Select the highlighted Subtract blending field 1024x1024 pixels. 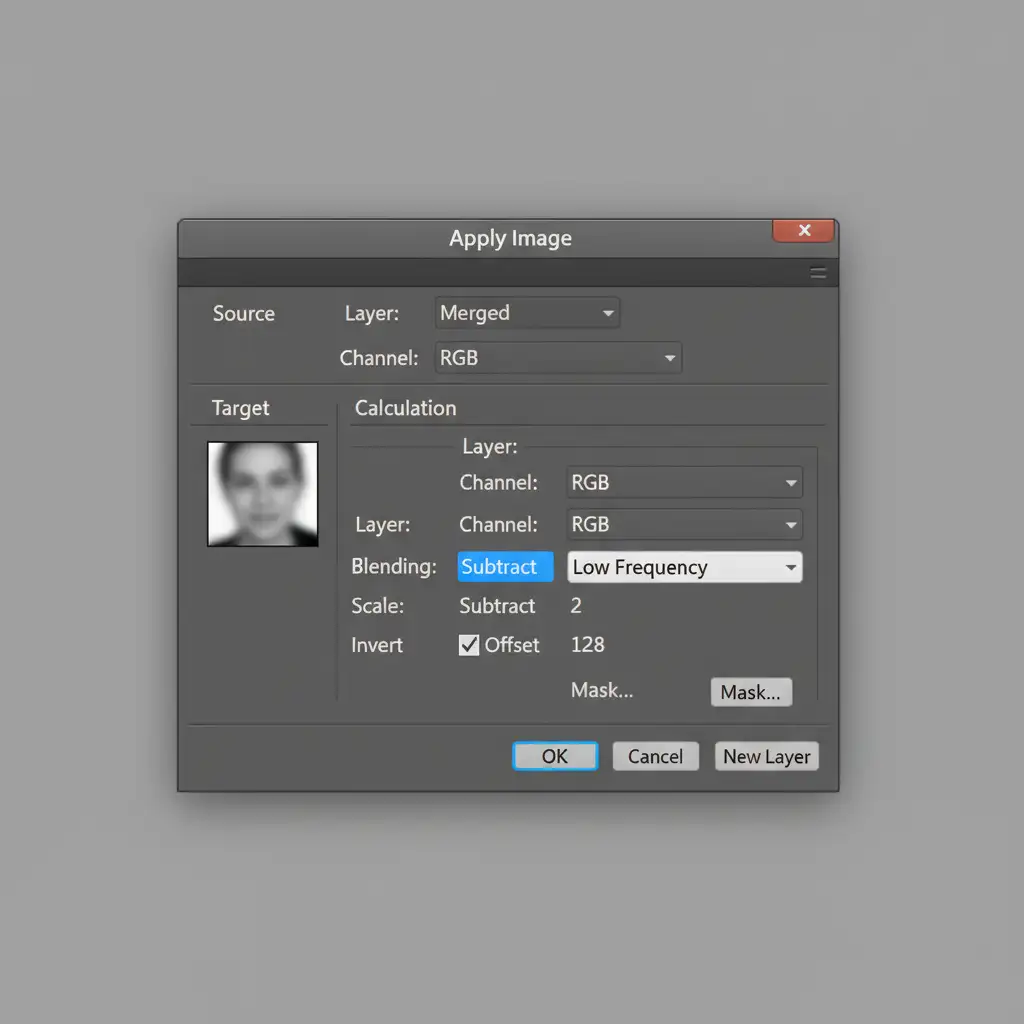click(505, 567)
